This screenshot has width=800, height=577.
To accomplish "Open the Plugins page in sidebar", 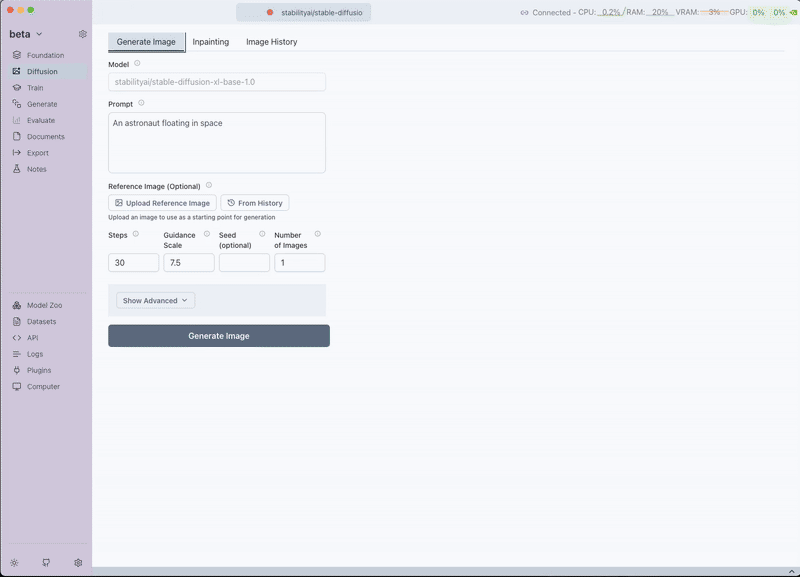I will (39, 370).
